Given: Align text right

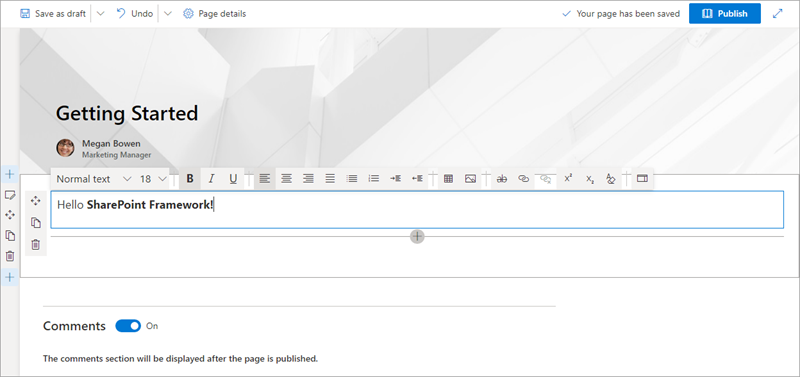Looking at the screenshot, I should [x=308, y=179].
